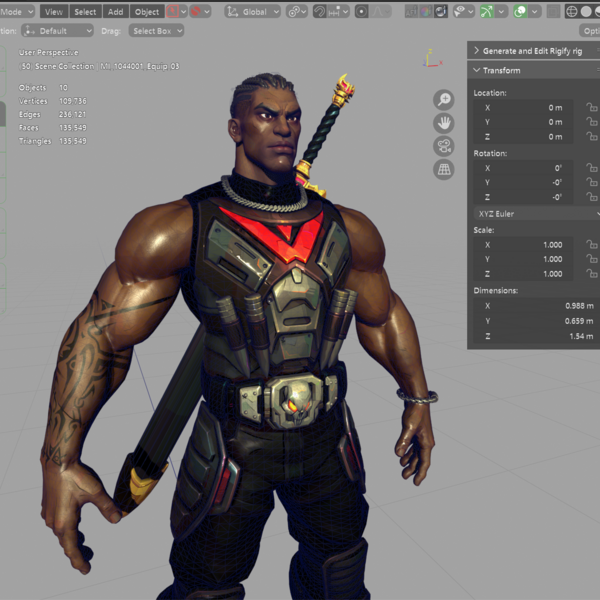Switch perspective/orthographic with the grid gizmo
The height and width of the screenshot is (600, 600).
click(x=443, y=169)
